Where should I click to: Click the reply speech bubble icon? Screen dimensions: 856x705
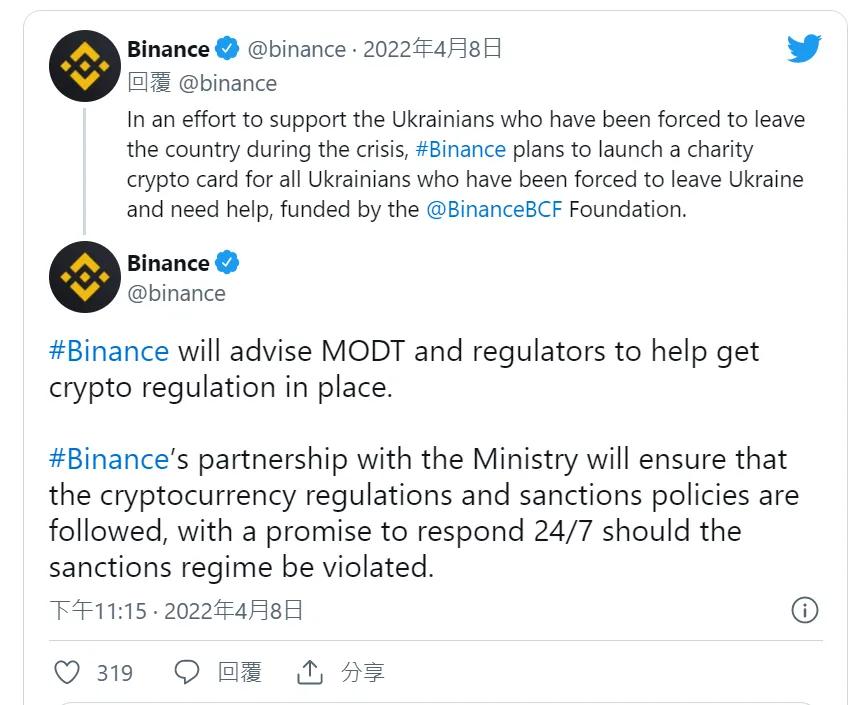(x=187, y=672)
